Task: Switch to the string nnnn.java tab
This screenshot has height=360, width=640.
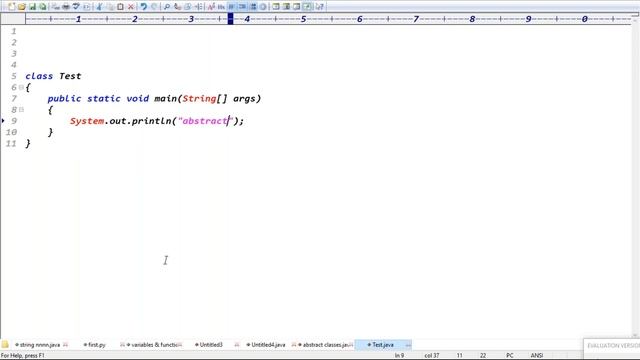Action: pyautogui.click(x=40, y=345)
